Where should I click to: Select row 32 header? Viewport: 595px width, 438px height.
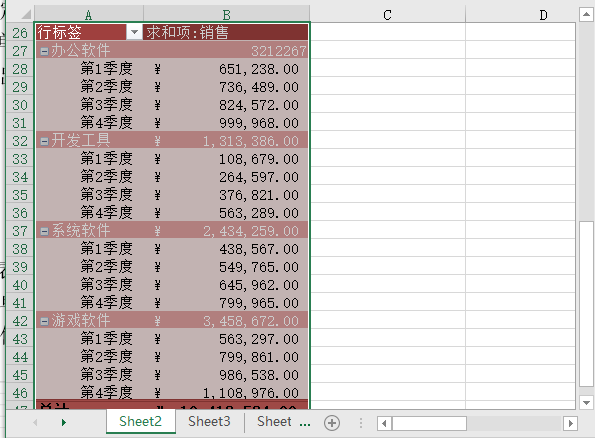pos(20,141)
